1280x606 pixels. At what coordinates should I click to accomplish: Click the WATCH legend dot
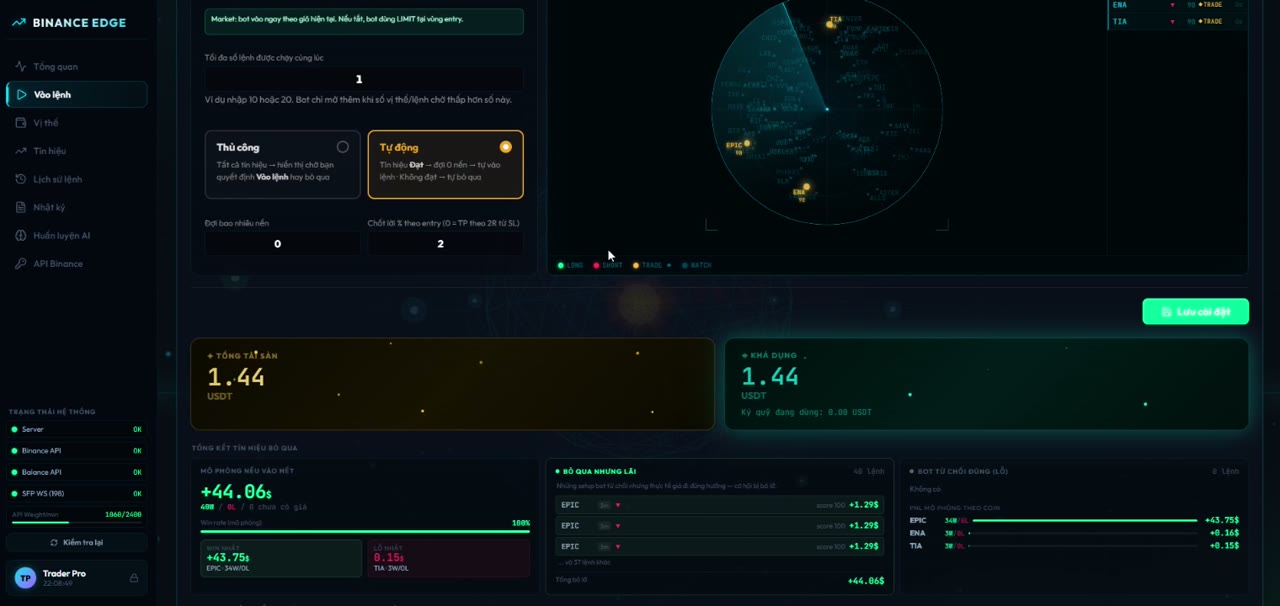click(685, 265)
